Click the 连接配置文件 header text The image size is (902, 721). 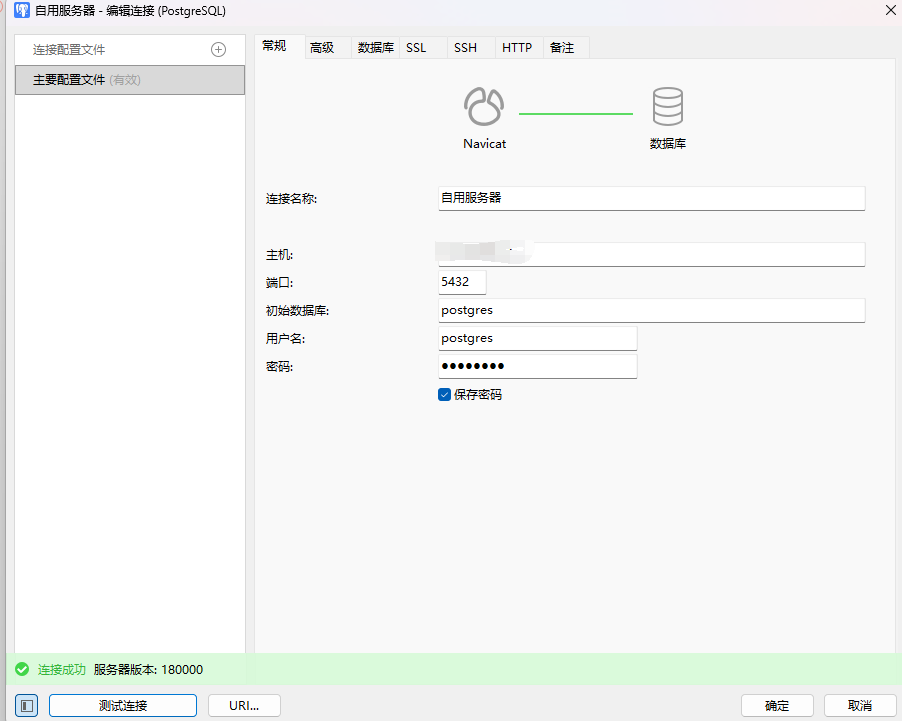[x=68, y=50]
